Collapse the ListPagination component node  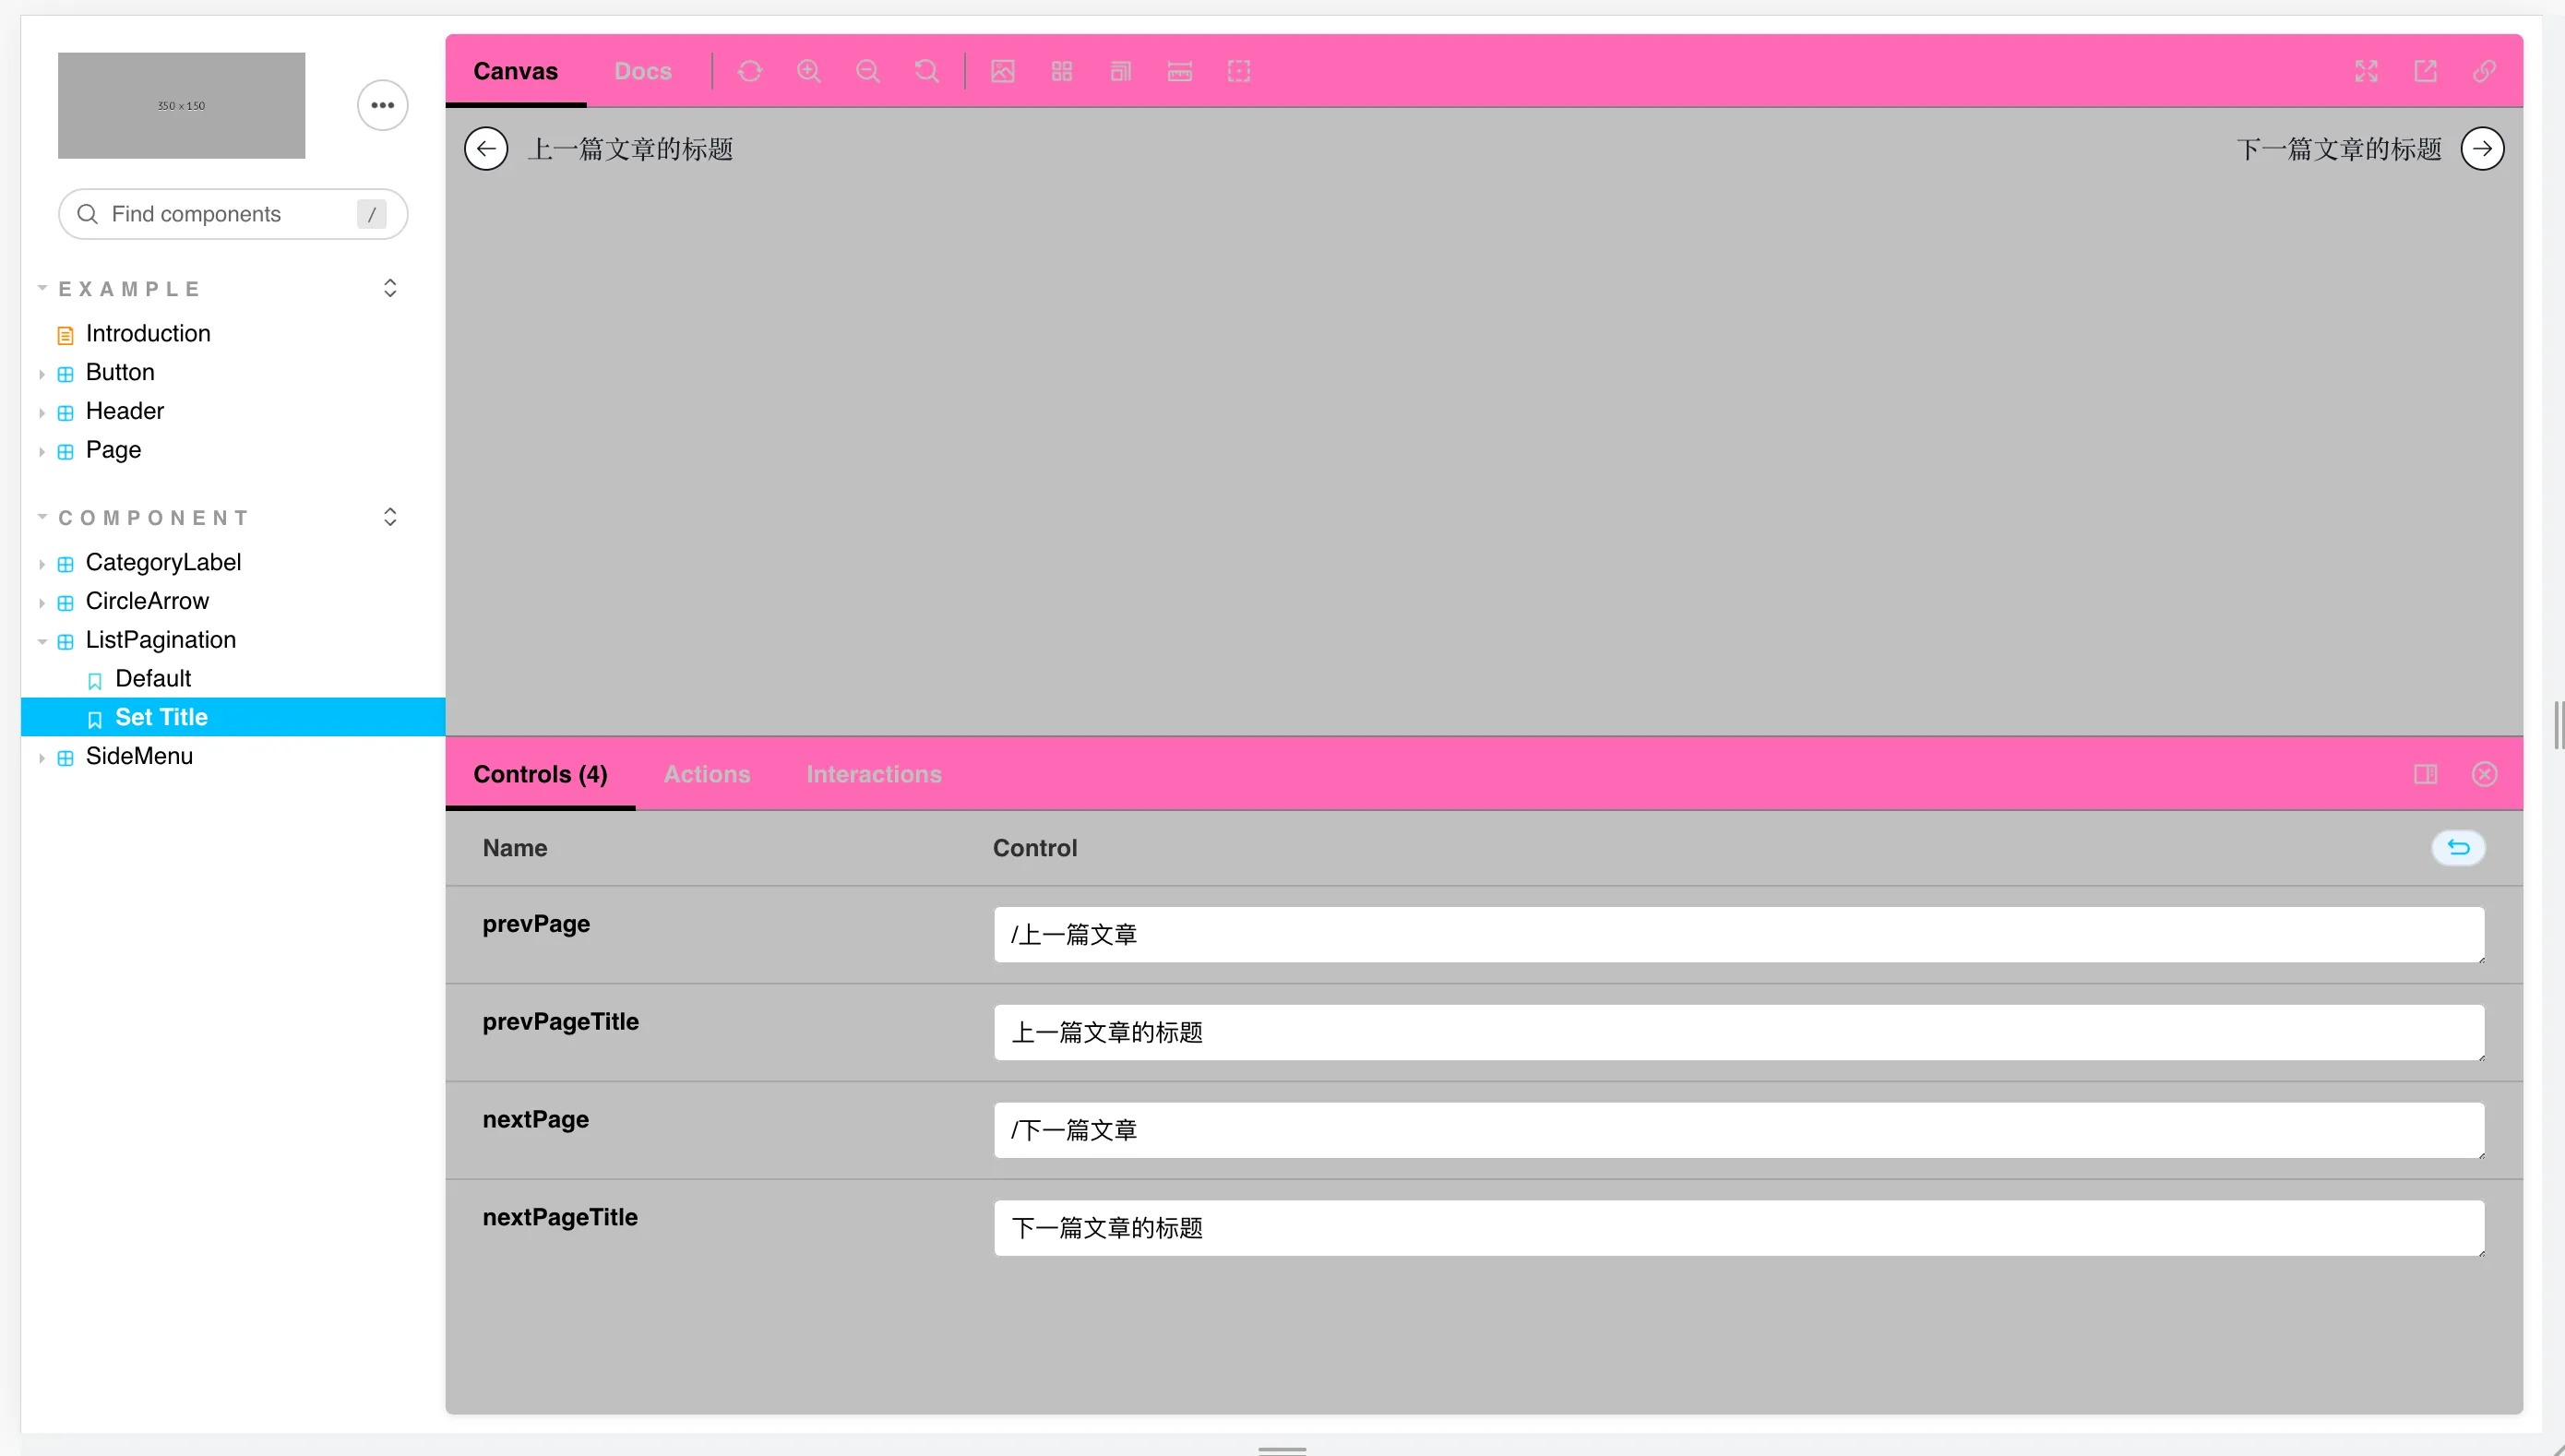coord(160,640)
